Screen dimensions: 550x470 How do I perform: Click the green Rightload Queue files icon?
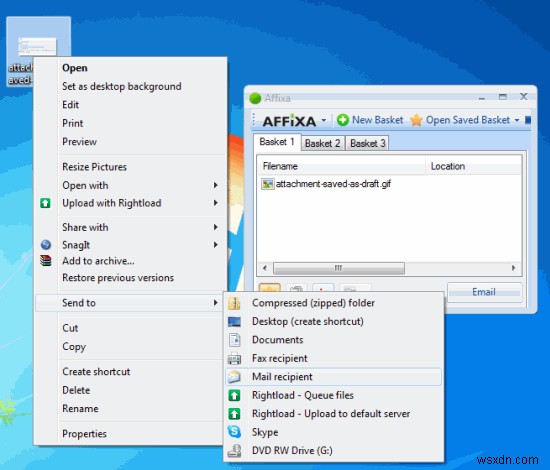click(234, 395)
